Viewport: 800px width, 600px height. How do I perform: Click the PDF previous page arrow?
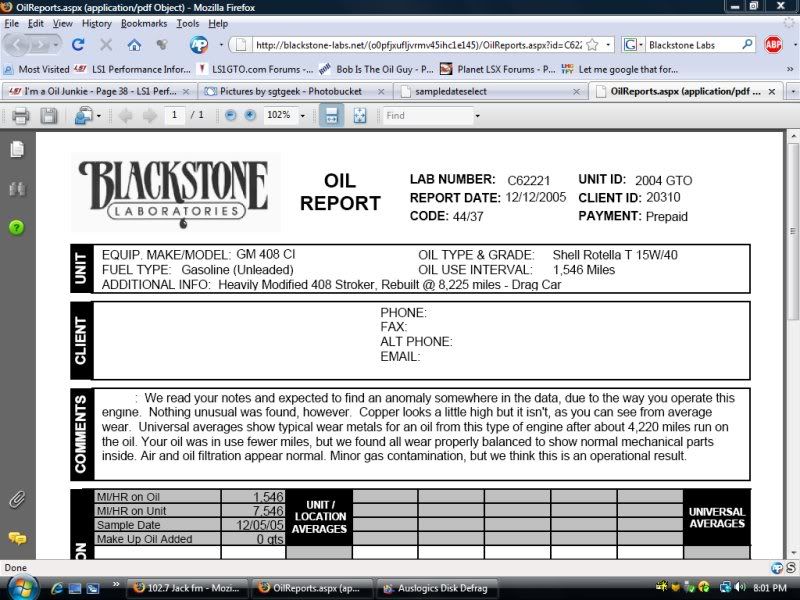click(x=125, y=116)
